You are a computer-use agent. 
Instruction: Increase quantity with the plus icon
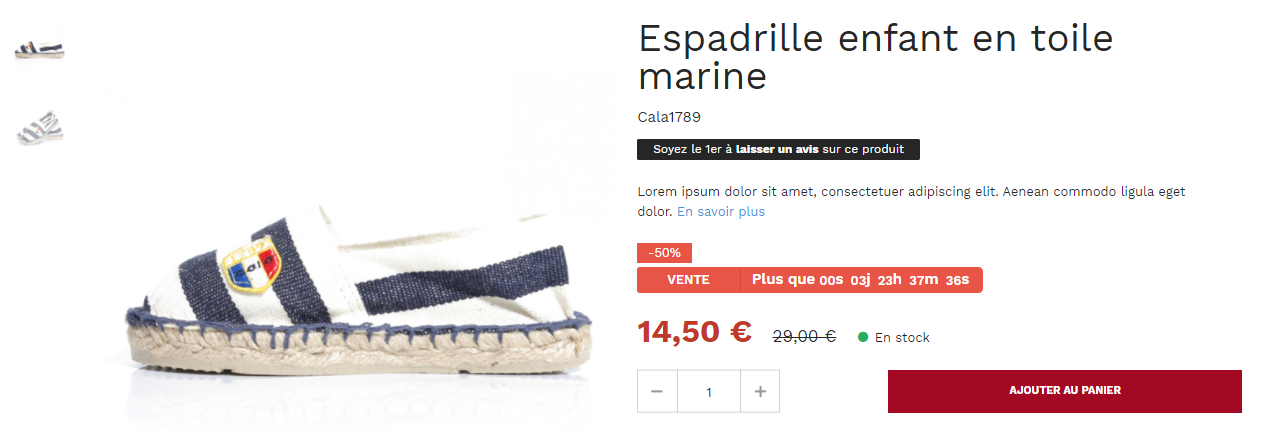tap(760, 391)
